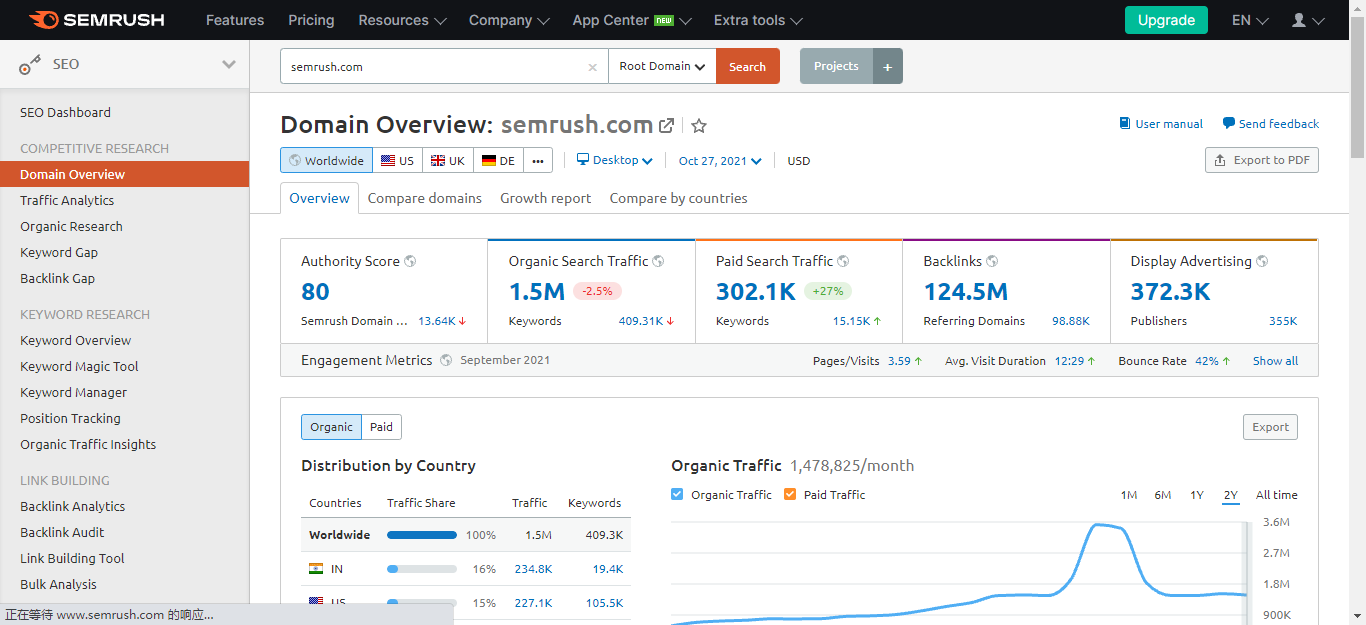The height and width of the screenshot is (625, 1366).
Task: Click globe info icon beside Authority Score
Action: click(410, 261)
